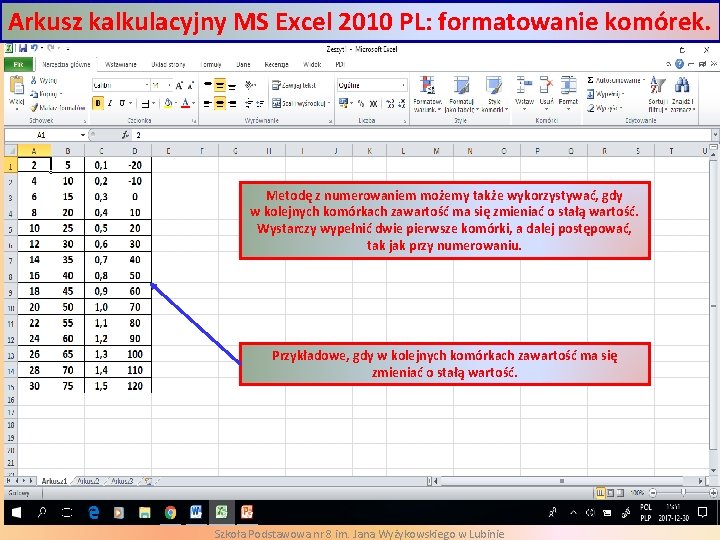Click the Format Painter (Malarz formatów) brush

point(34,107)
